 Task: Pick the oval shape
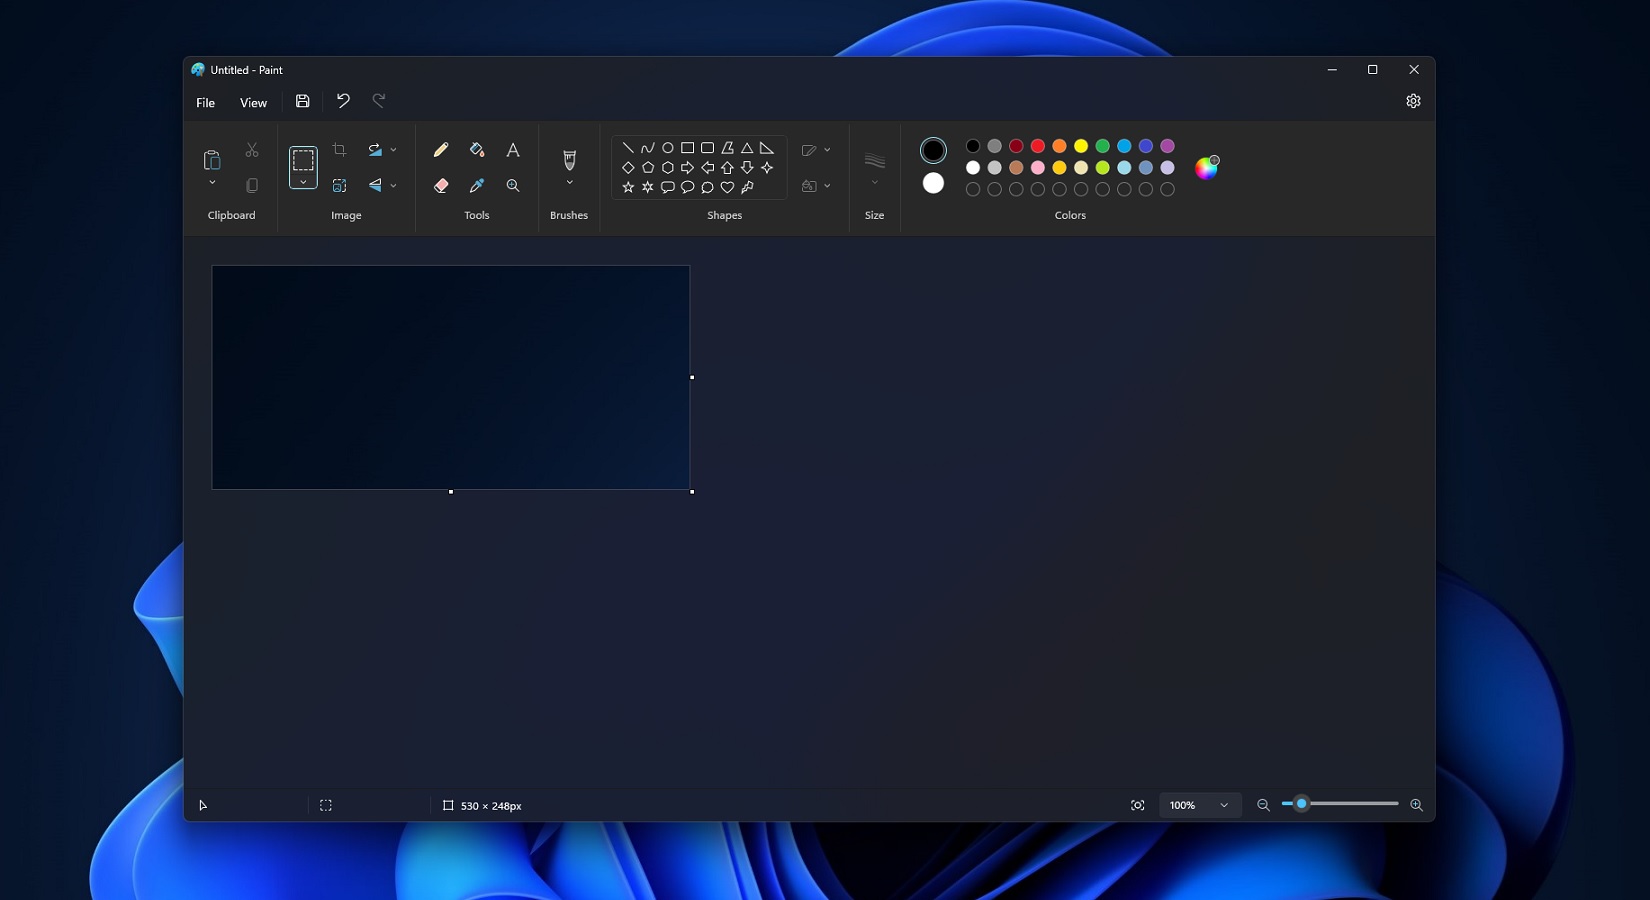[x=667, y=147]
